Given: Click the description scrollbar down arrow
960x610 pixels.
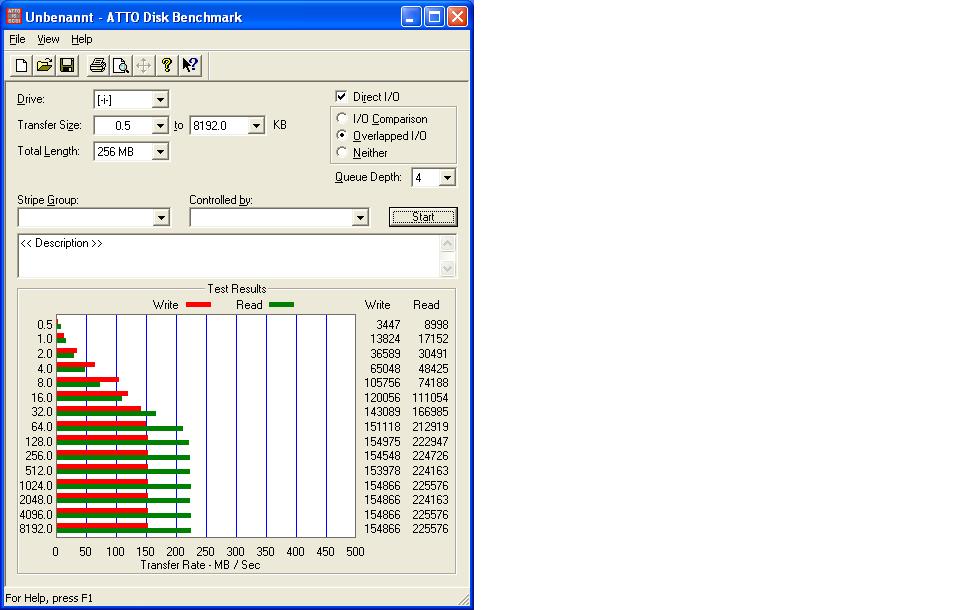Looking at the screenshot, I should (448, 268).
